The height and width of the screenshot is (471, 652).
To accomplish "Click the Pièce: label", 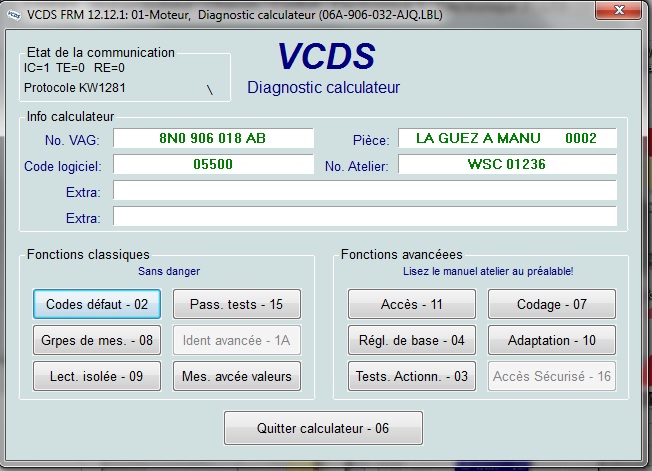I will 371,141.
